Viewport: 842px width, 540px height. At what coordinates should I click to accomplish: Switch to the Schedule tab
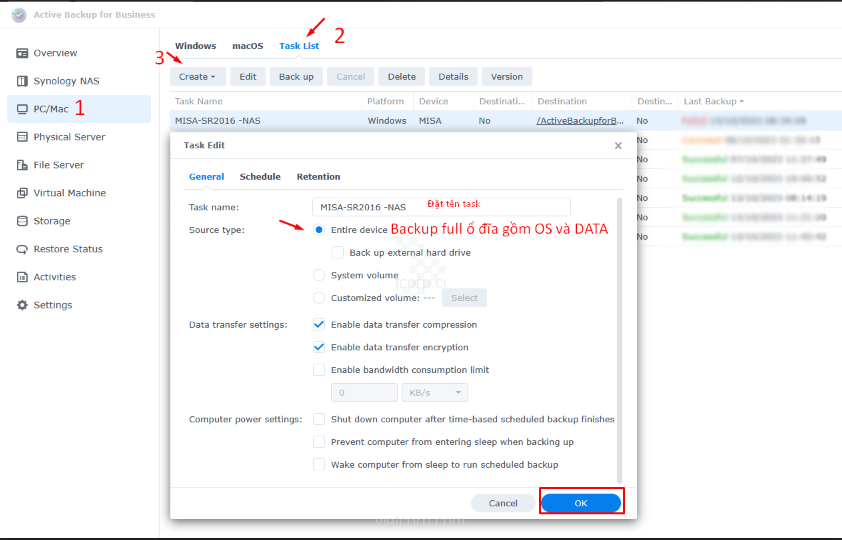(x=260, y=177)
